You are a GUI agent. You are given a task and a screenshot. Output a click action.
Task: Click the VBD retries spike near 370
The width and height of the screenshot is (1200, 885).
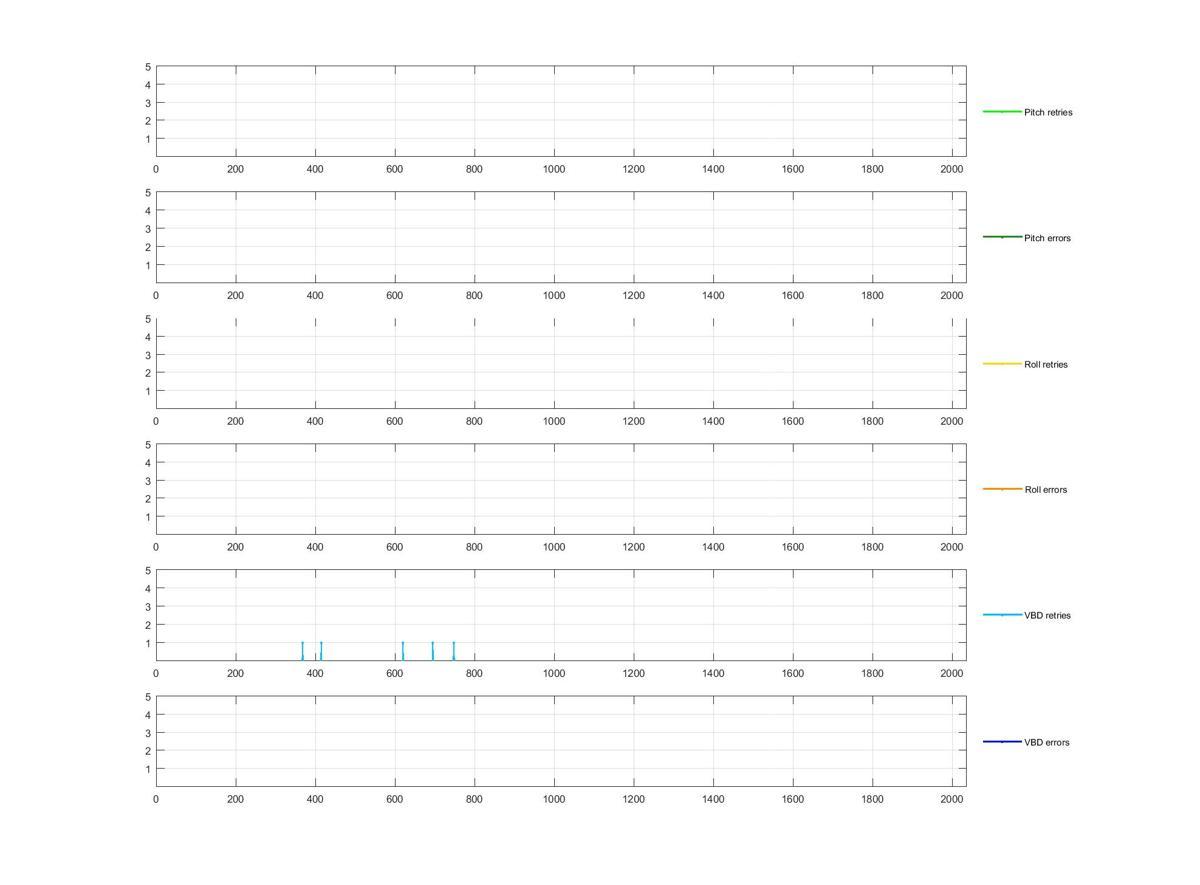(302, 651)
